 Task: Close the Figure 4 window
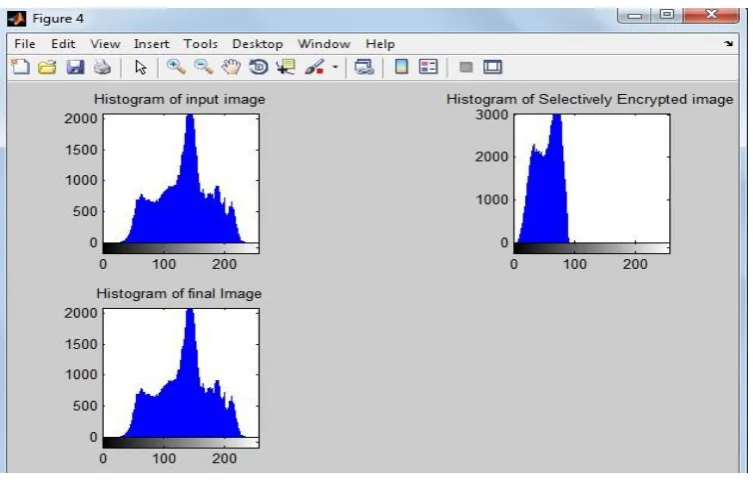tap(711, 15)
